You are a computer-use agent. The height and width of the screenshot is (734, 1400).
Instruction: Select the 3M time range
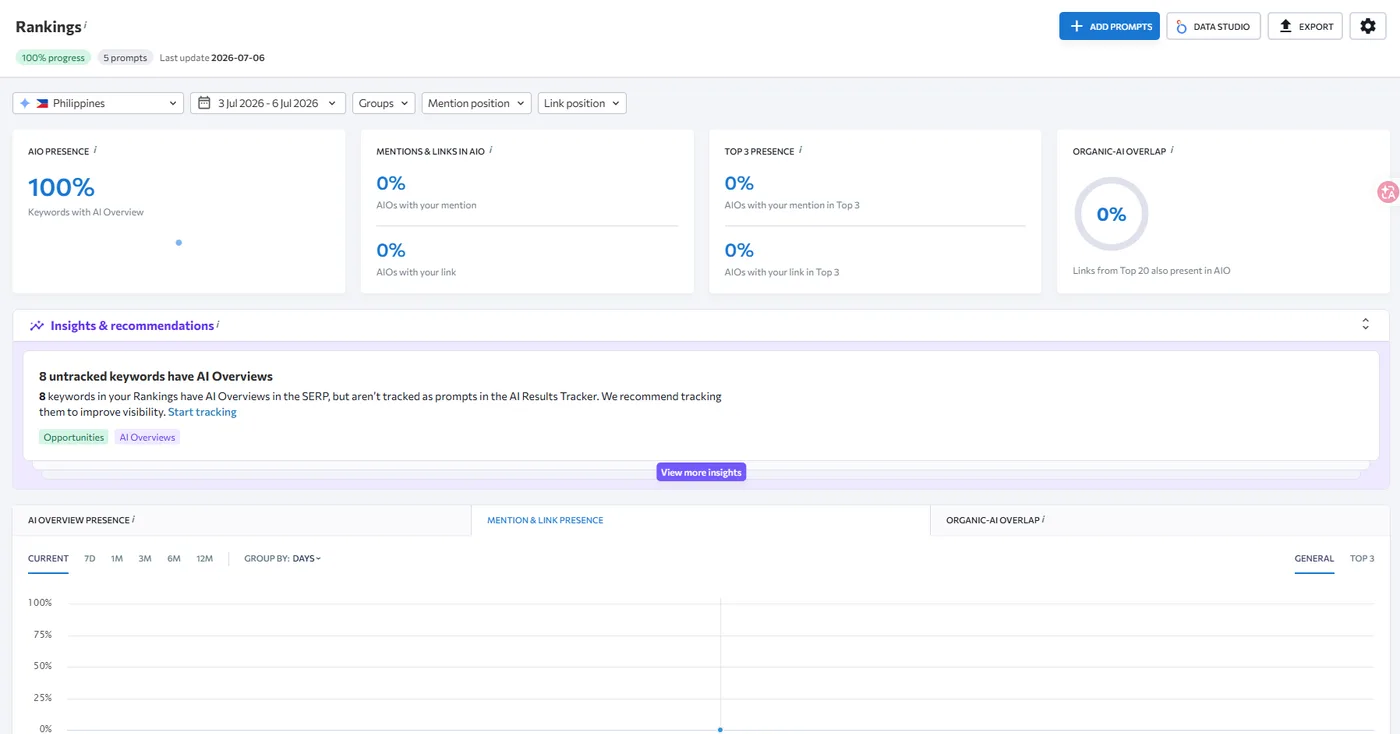click(x=145, y=559)
